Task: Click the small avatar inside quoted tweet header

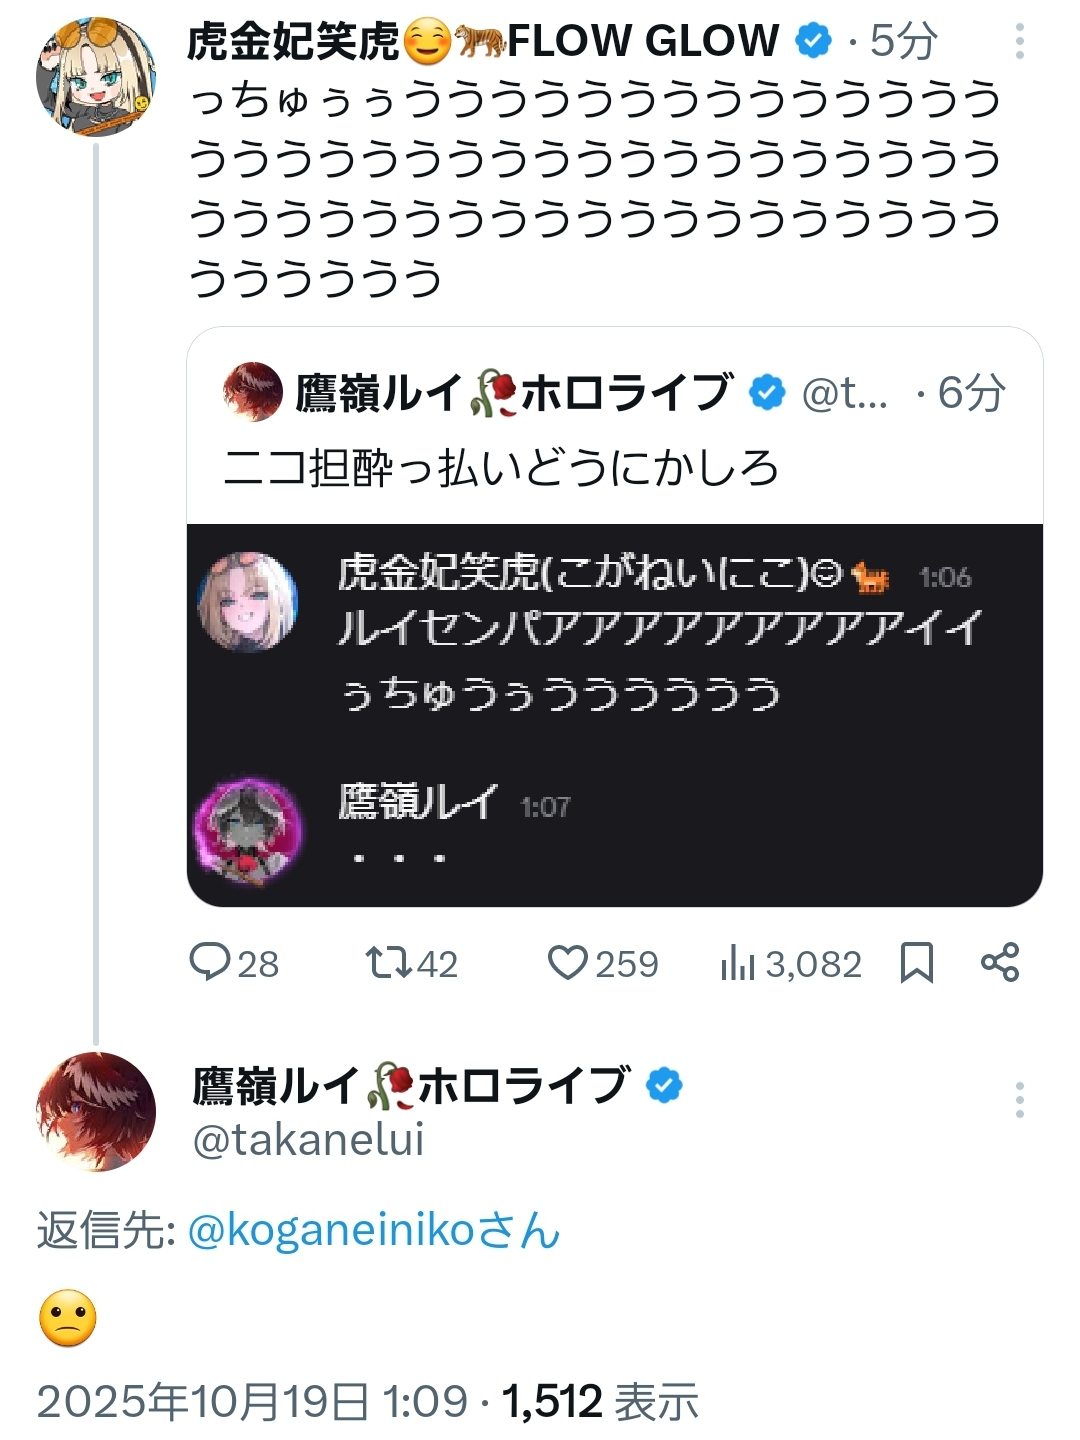Action: pos(253,392)
